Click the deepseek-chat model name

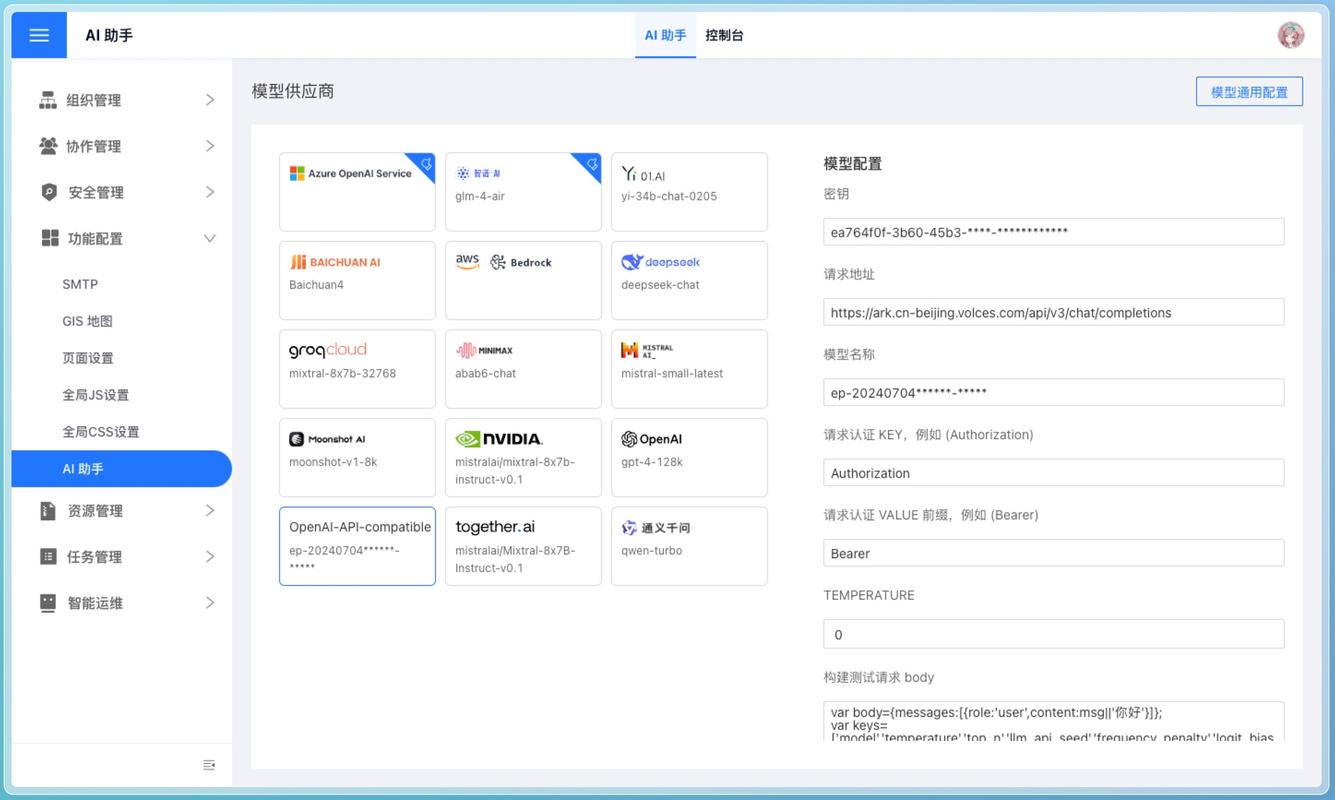point(660,285)
